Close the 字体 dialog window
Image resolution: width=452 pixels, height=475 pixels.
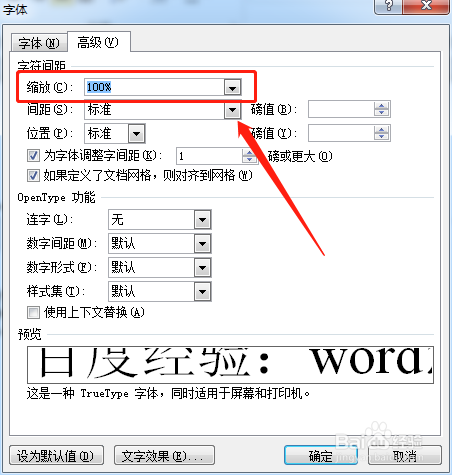[x=426, y=6]
